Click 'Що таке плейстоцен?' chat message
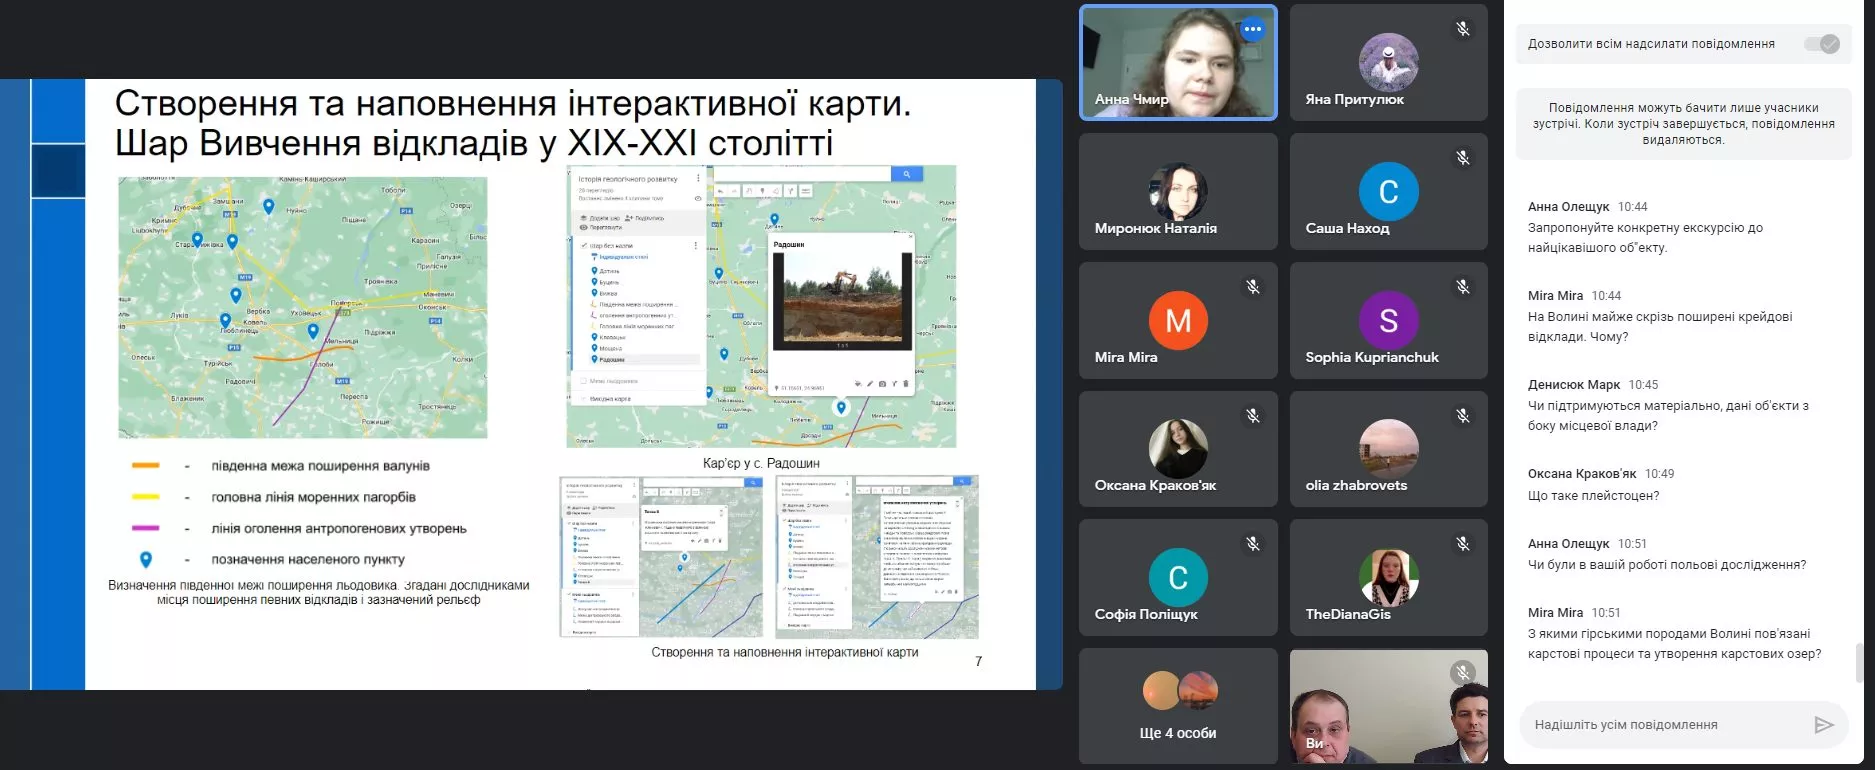The image size is (1875, 770). [x=1593, y=496]
